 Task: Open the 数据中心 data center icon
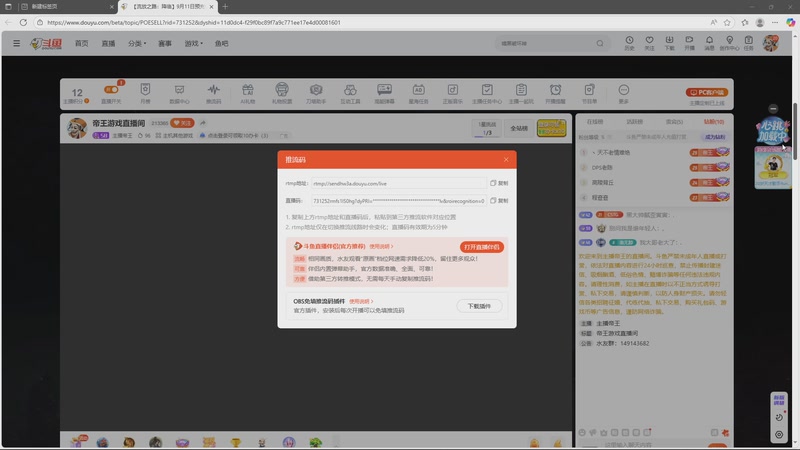coord(179,93)
